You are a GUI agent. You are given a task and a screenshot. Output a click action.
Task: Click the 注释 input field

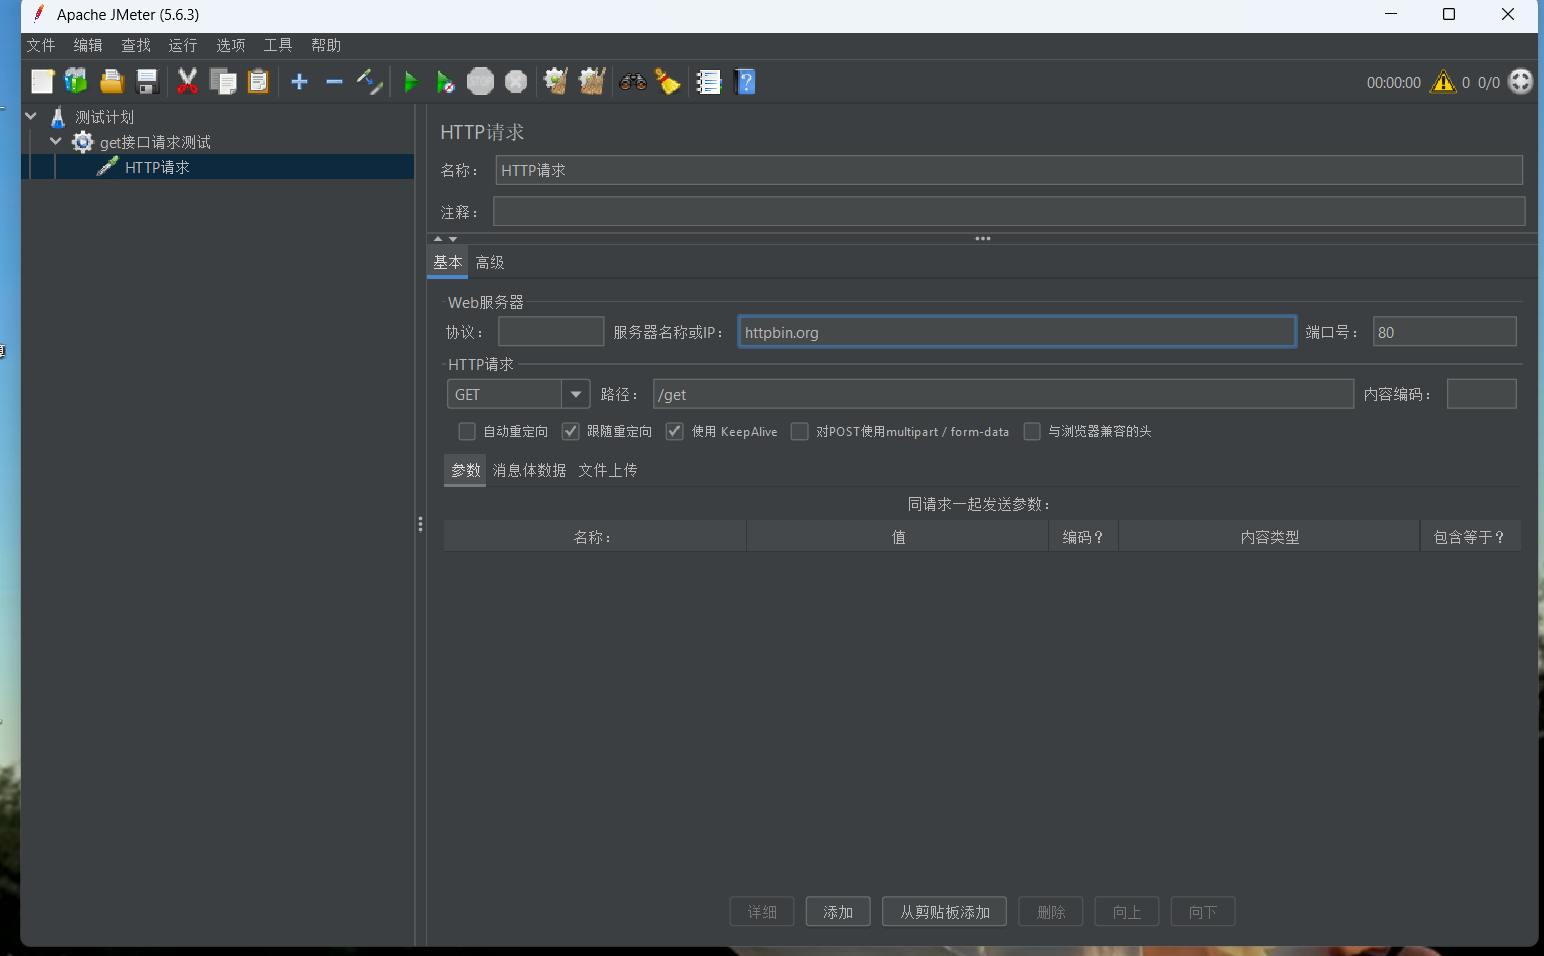[1009, 211]
